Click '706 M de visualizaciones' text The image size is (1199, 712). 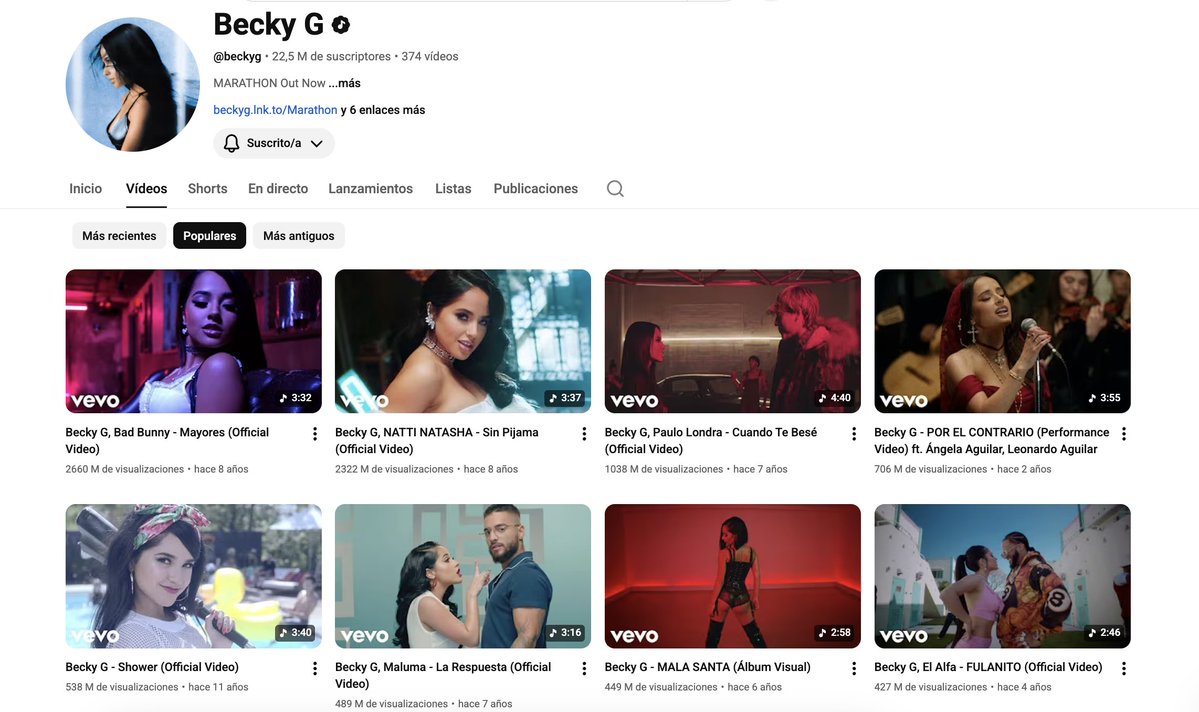[x=931, y=469]
